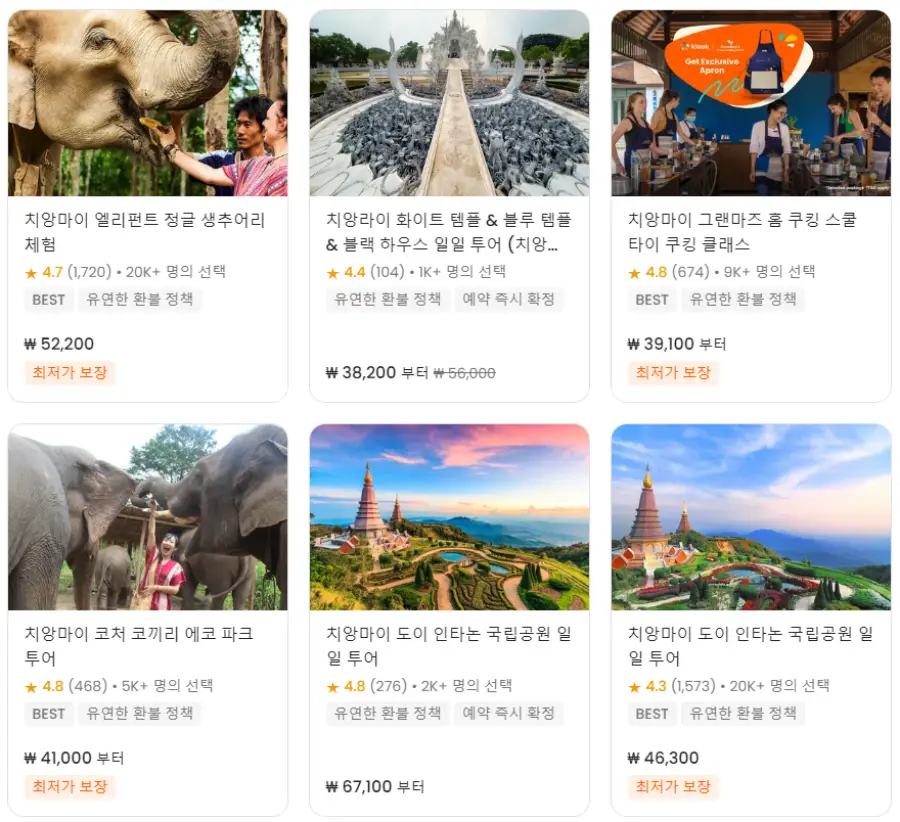Open the blue sky Doi Inthanon photo
The image size is (900, 822).
click(x=751, y=517)
